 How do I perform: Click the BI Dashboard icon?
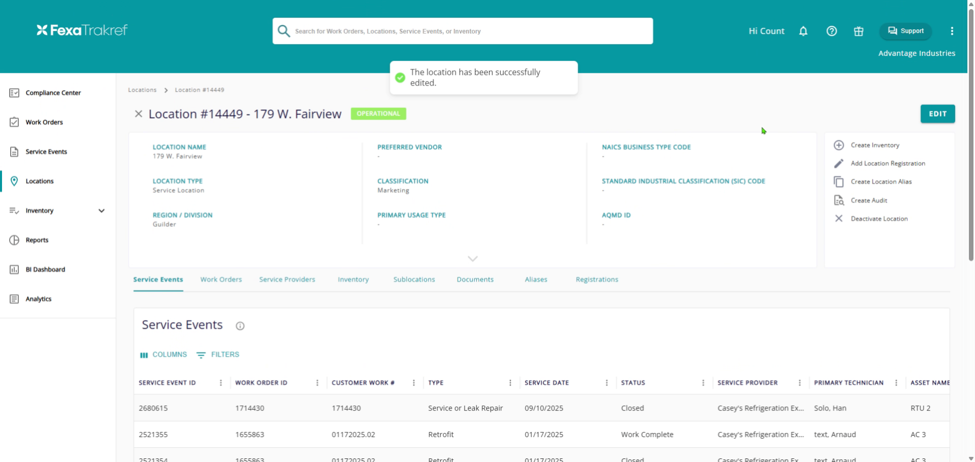click(14, 269)
